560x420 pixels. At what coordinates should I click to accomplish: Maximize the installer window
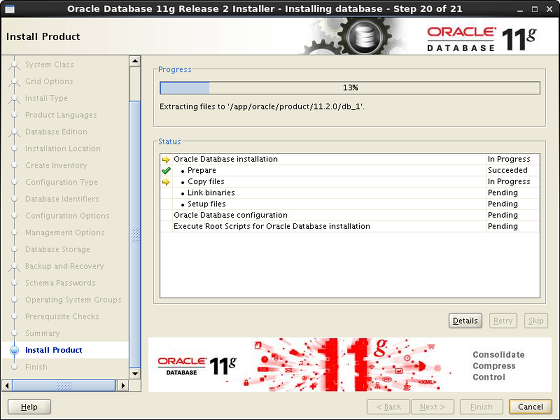(535, 9)
